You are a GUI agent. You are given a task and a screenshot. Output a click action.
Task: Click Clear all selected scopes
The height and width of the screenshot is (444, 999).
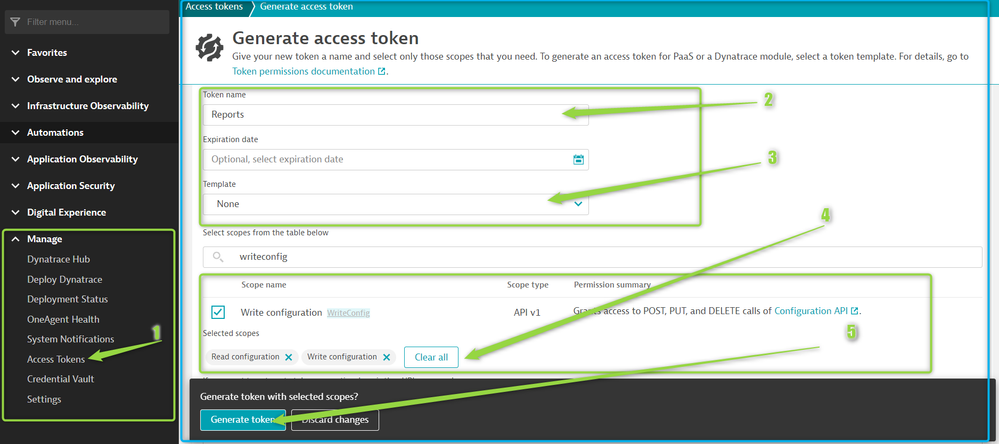(432, 357)
